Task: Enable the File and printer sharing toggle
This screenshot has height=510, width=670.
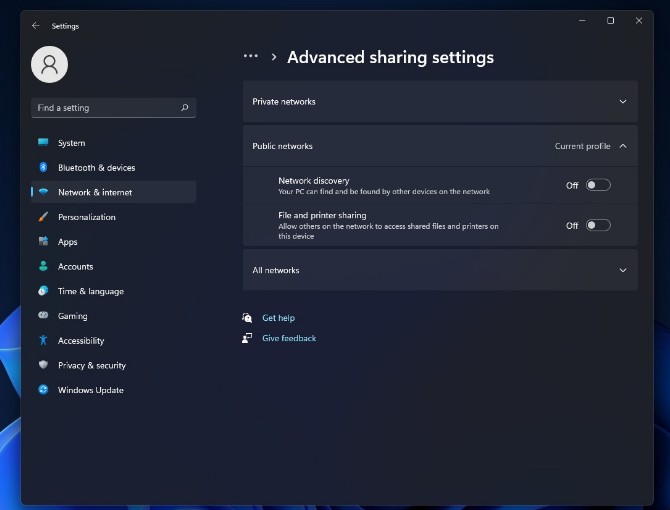Action: click(x=598, y=225)
